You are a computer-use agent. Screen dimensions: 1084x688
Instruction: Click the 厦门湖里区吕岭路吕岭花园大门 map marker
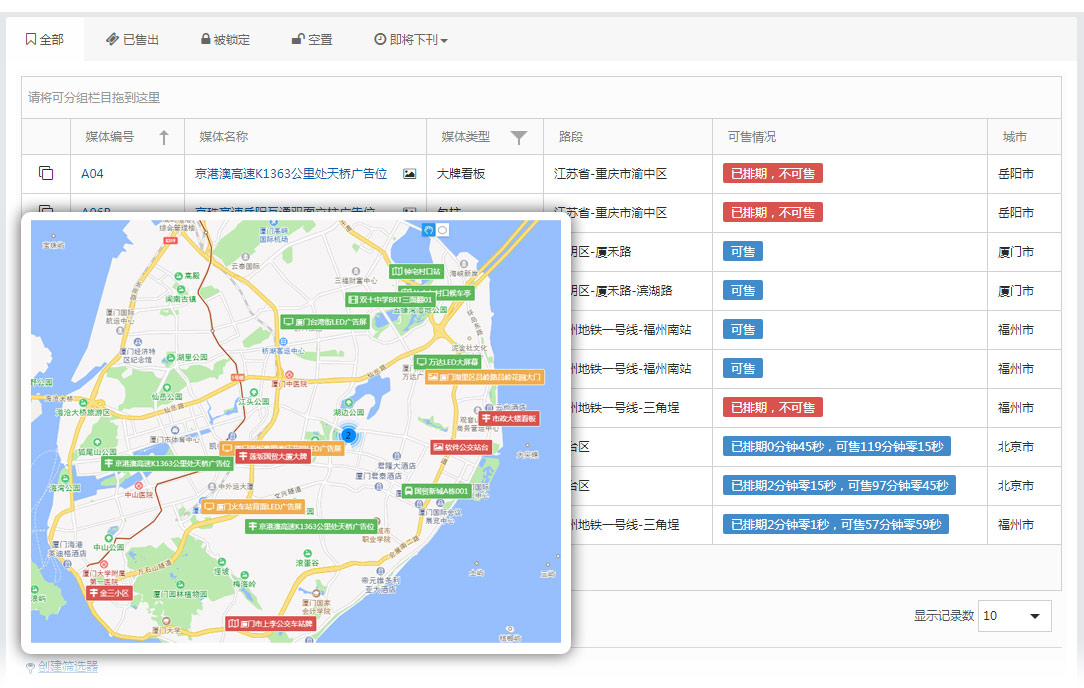coord(485,377)
